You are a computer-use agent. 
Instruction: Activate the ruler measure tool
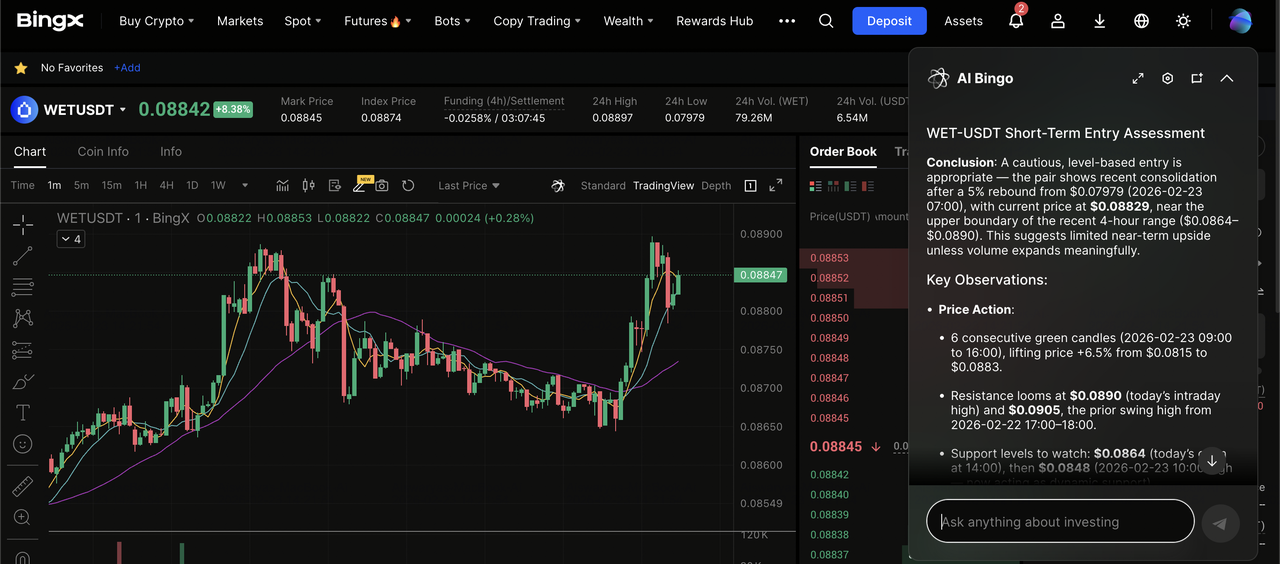[22, 486]
